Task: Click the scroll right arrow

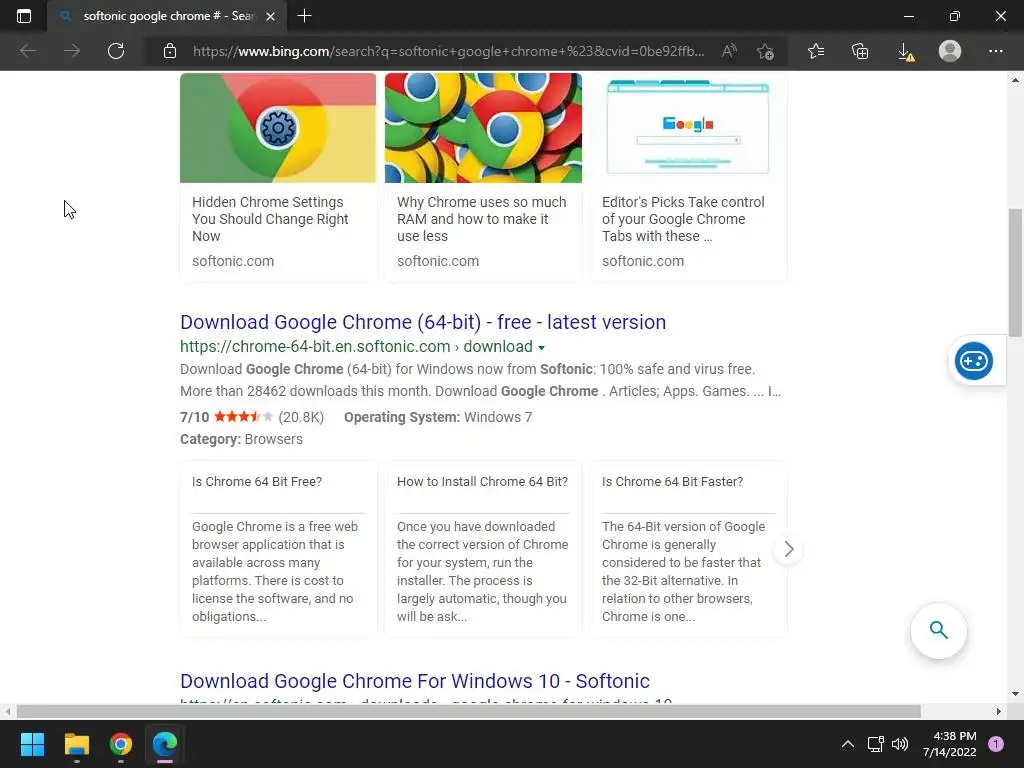Action: pos(998,711)
